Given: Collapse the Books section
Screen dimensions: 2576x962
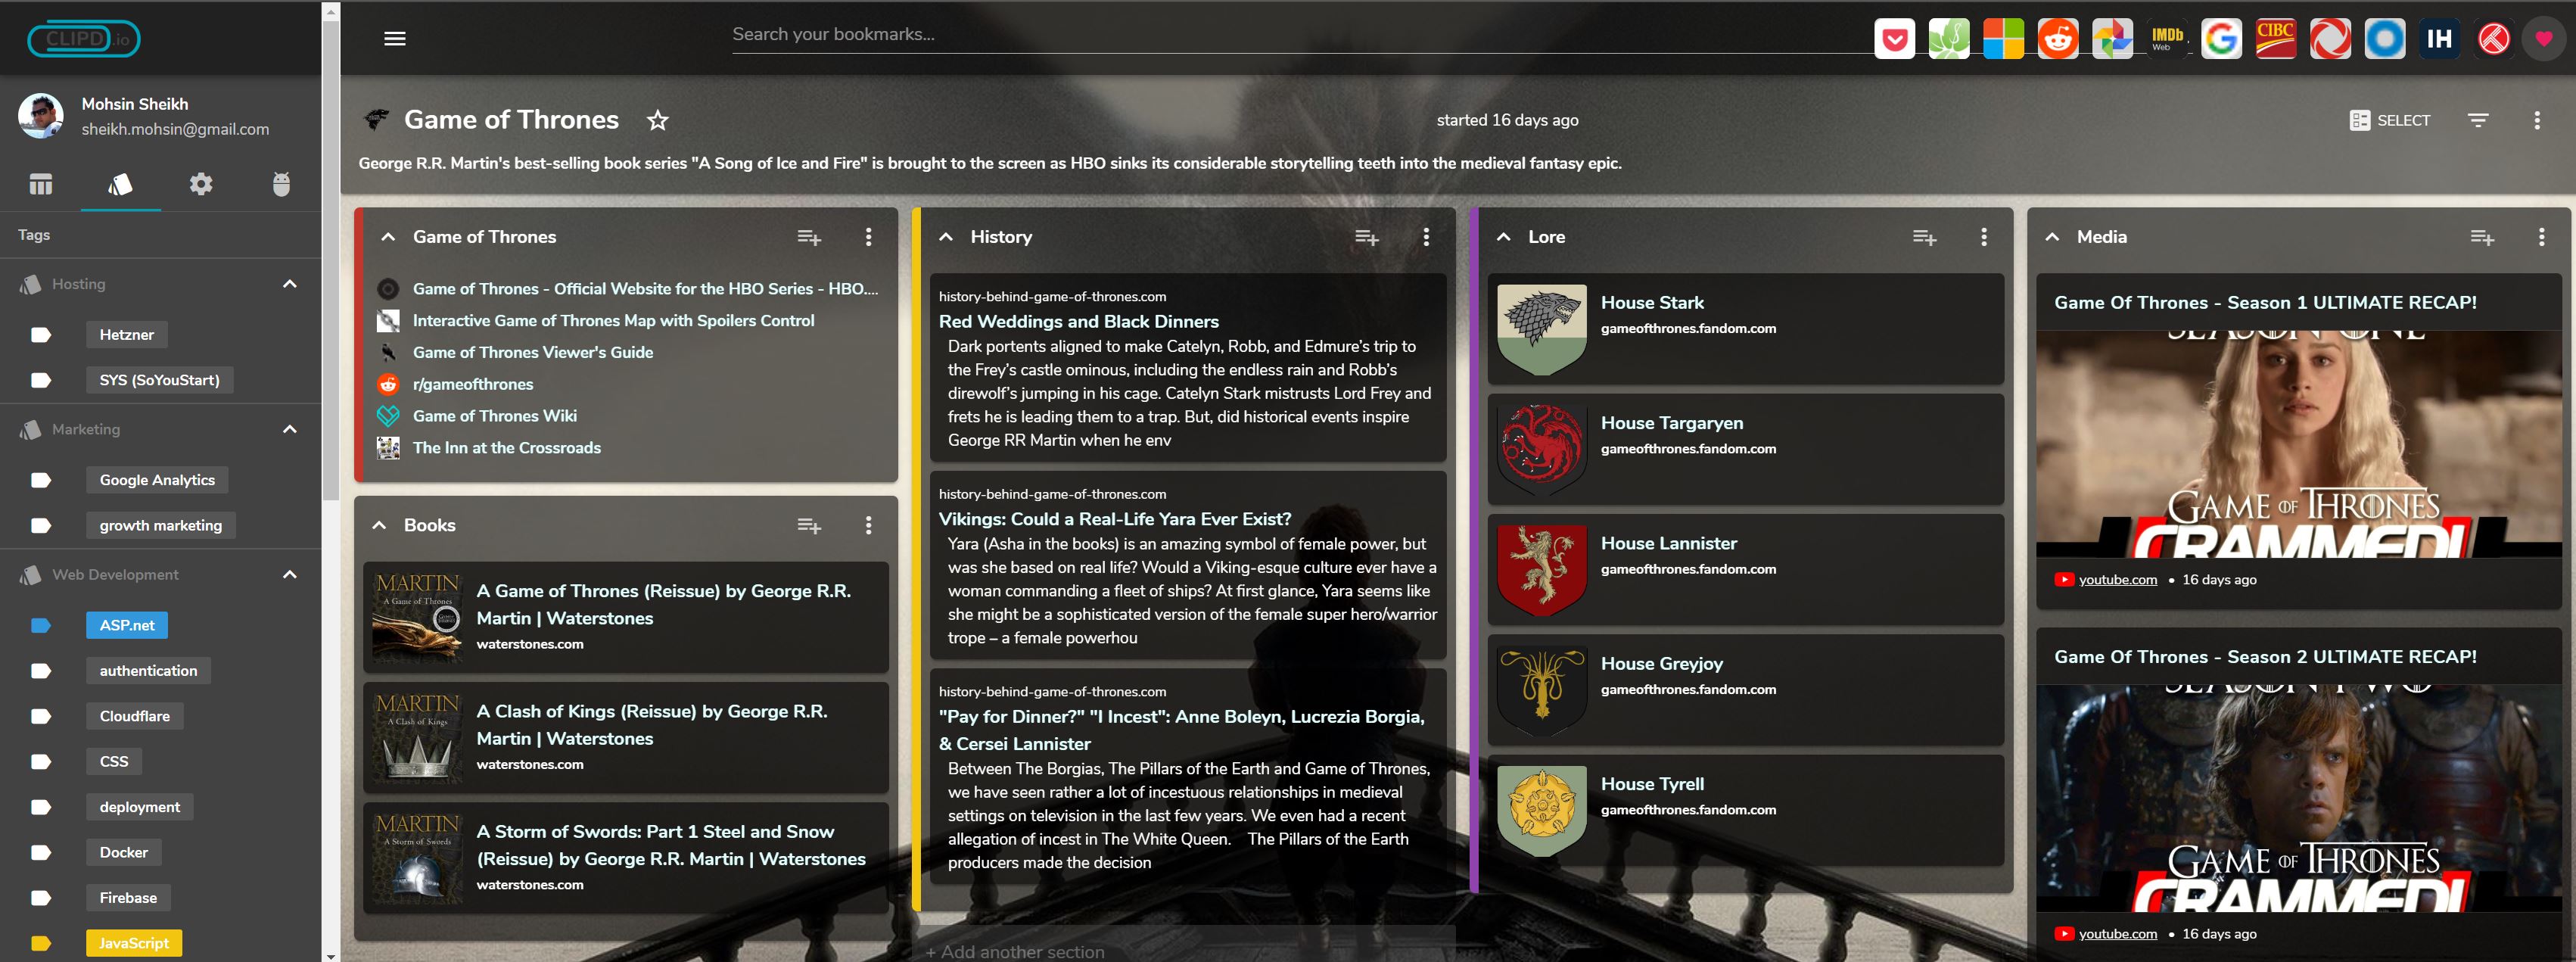Looking at the screenshot, I should click(380, 525).
